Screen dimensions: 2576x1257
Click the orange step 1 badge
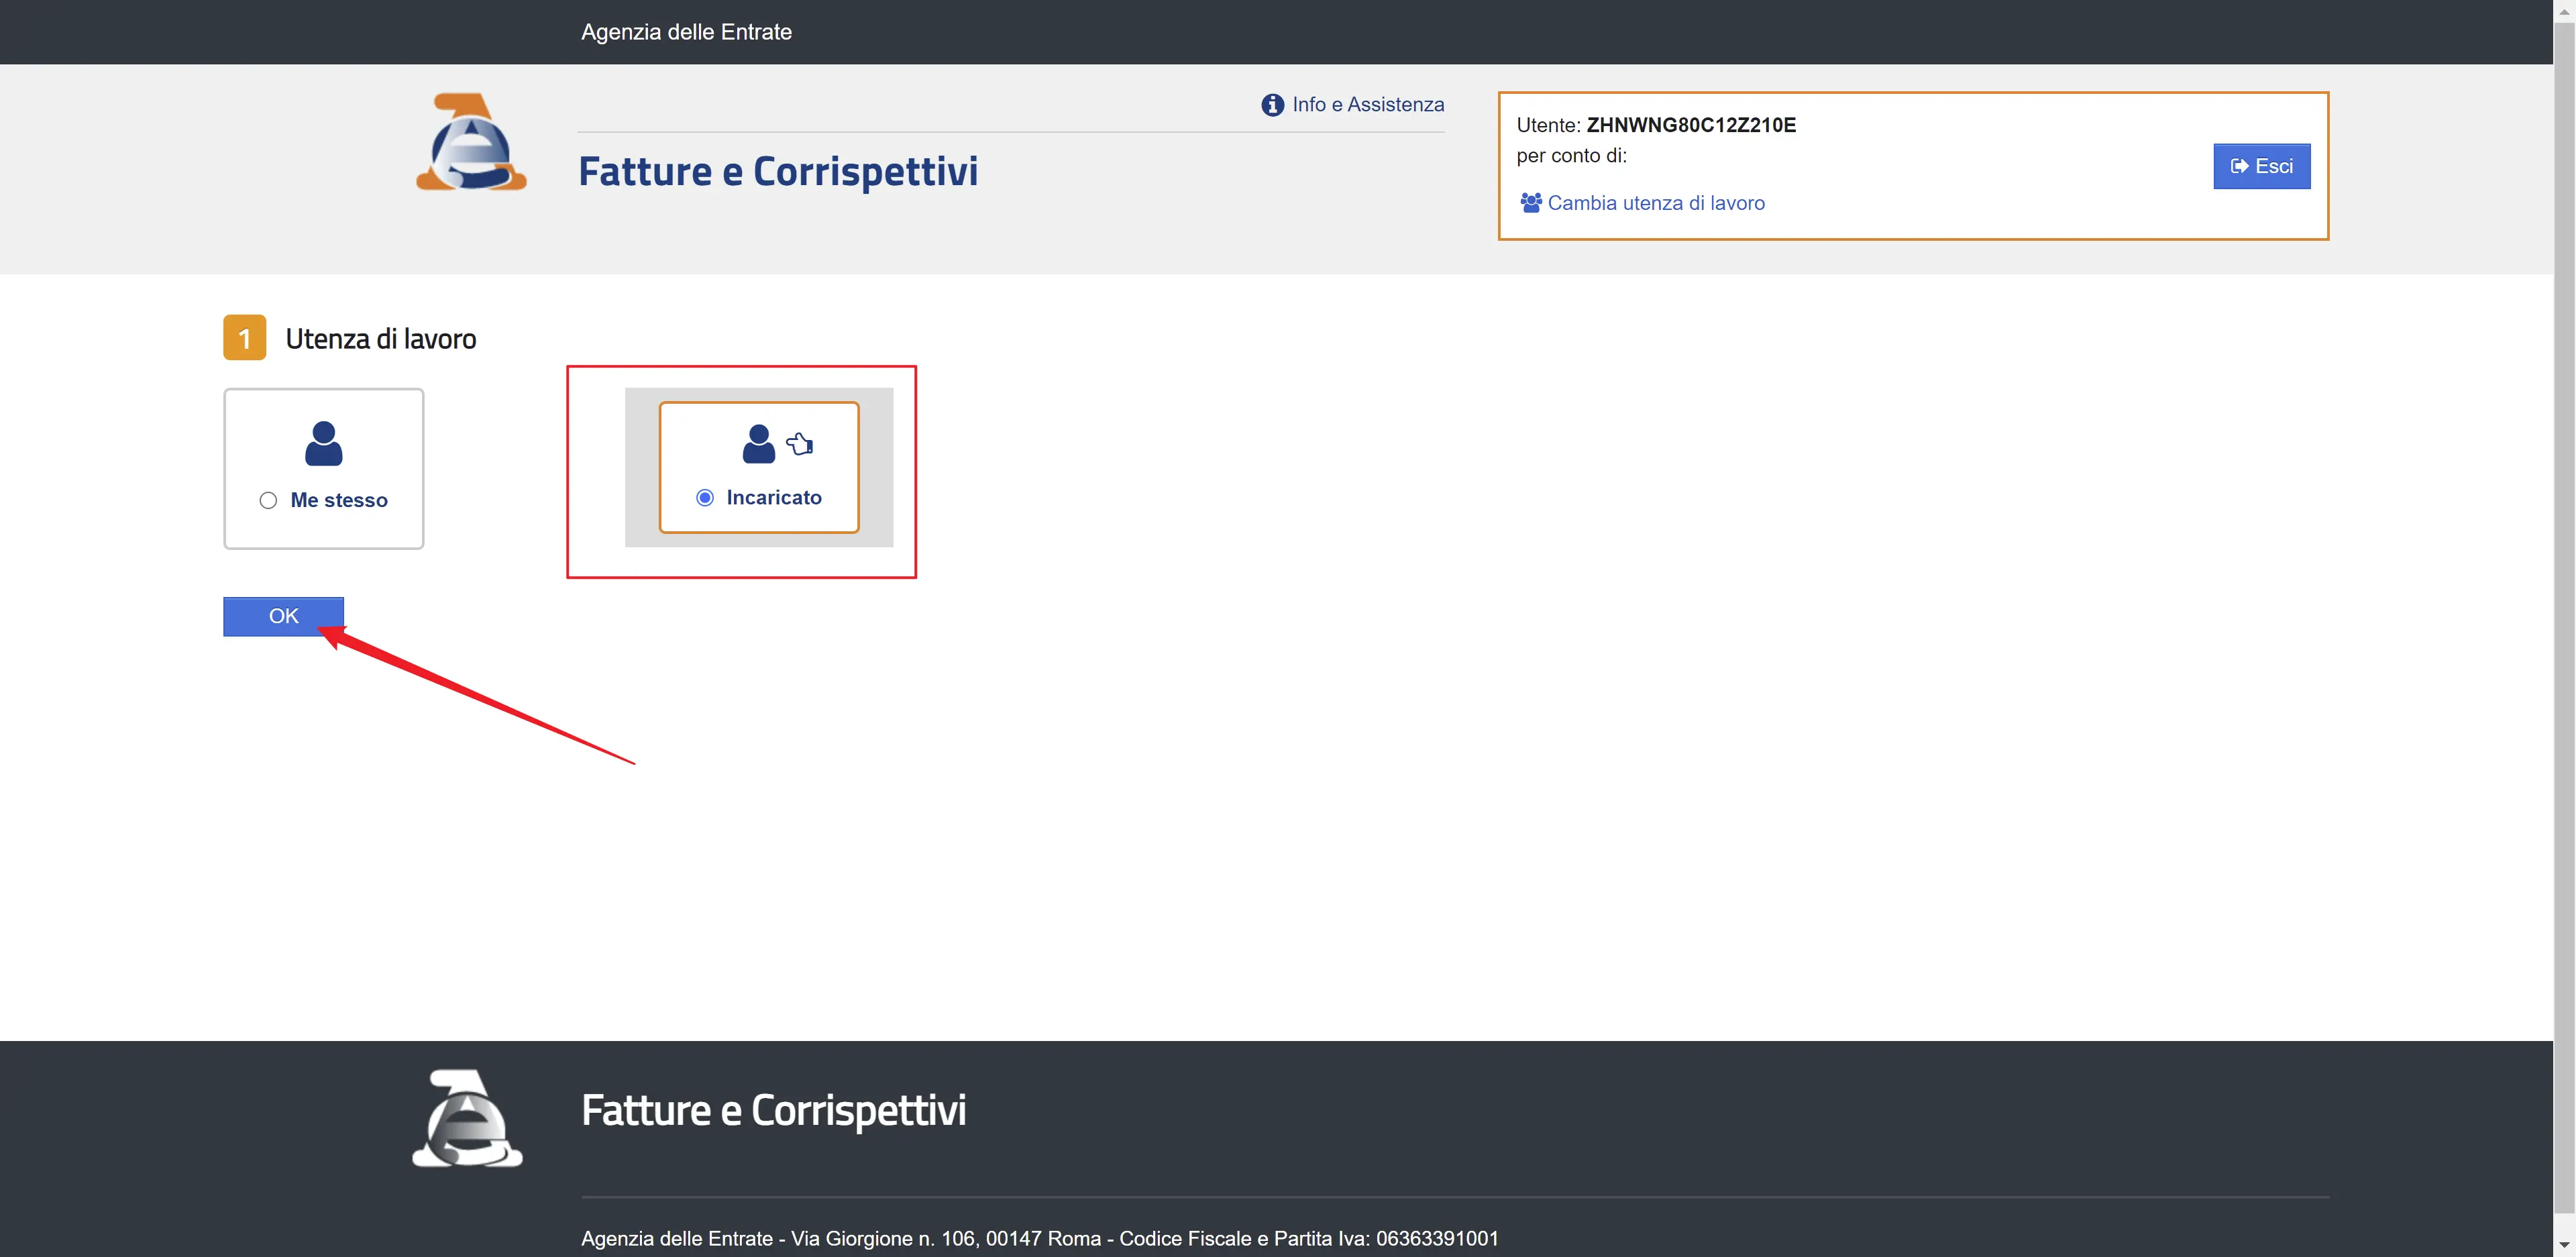244,338
